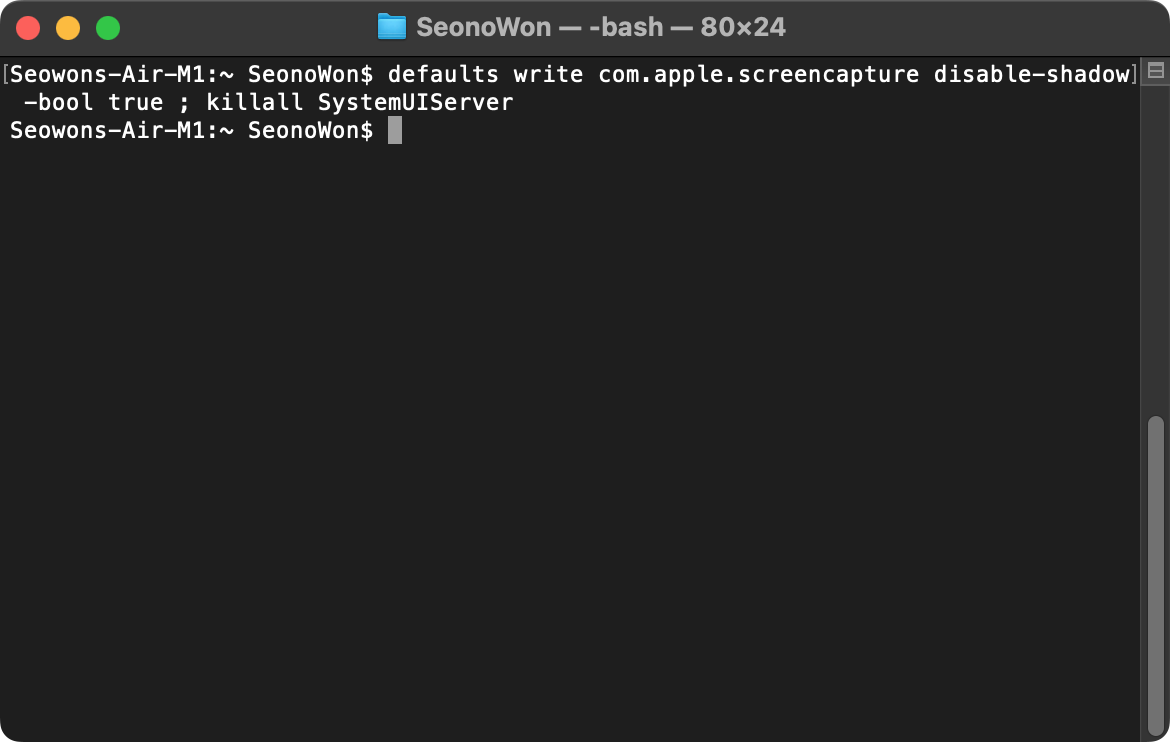Click the gray block cursor at the prompt
Screen dimensions: 1170x742
(395, 130)
